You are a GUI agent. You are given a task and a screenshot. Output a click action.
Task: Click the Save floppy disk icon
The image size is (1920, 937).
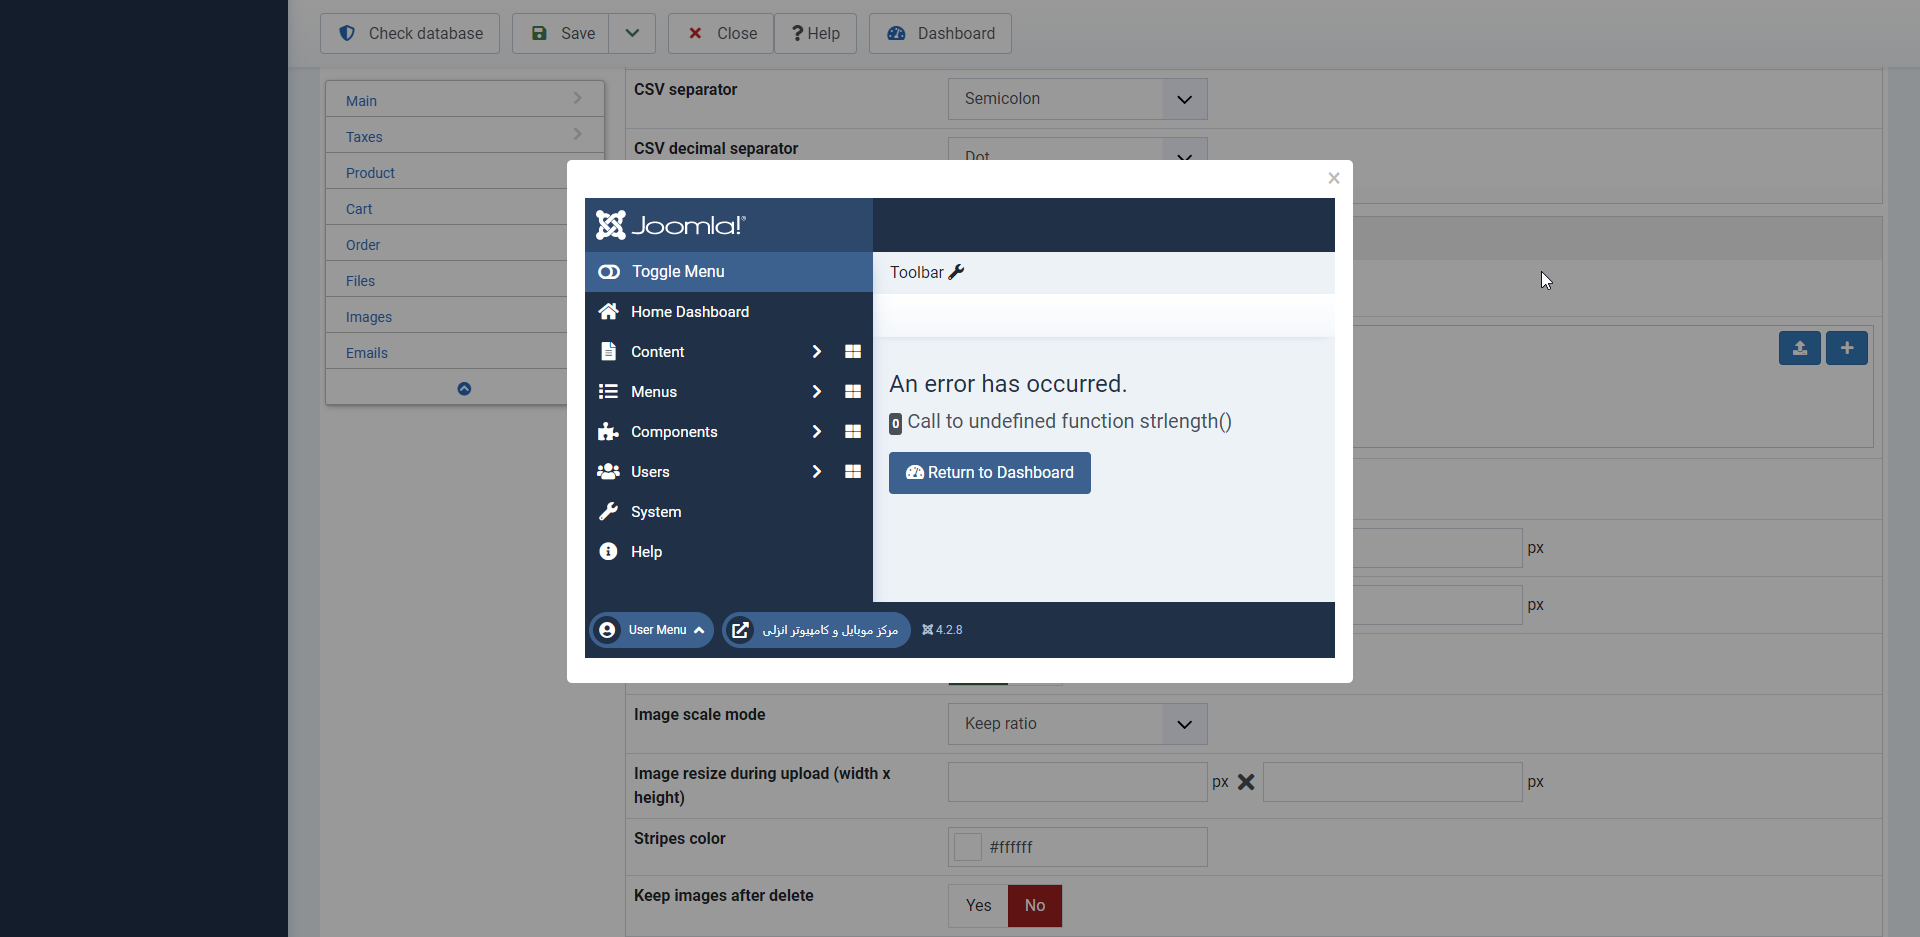(539, 33)
